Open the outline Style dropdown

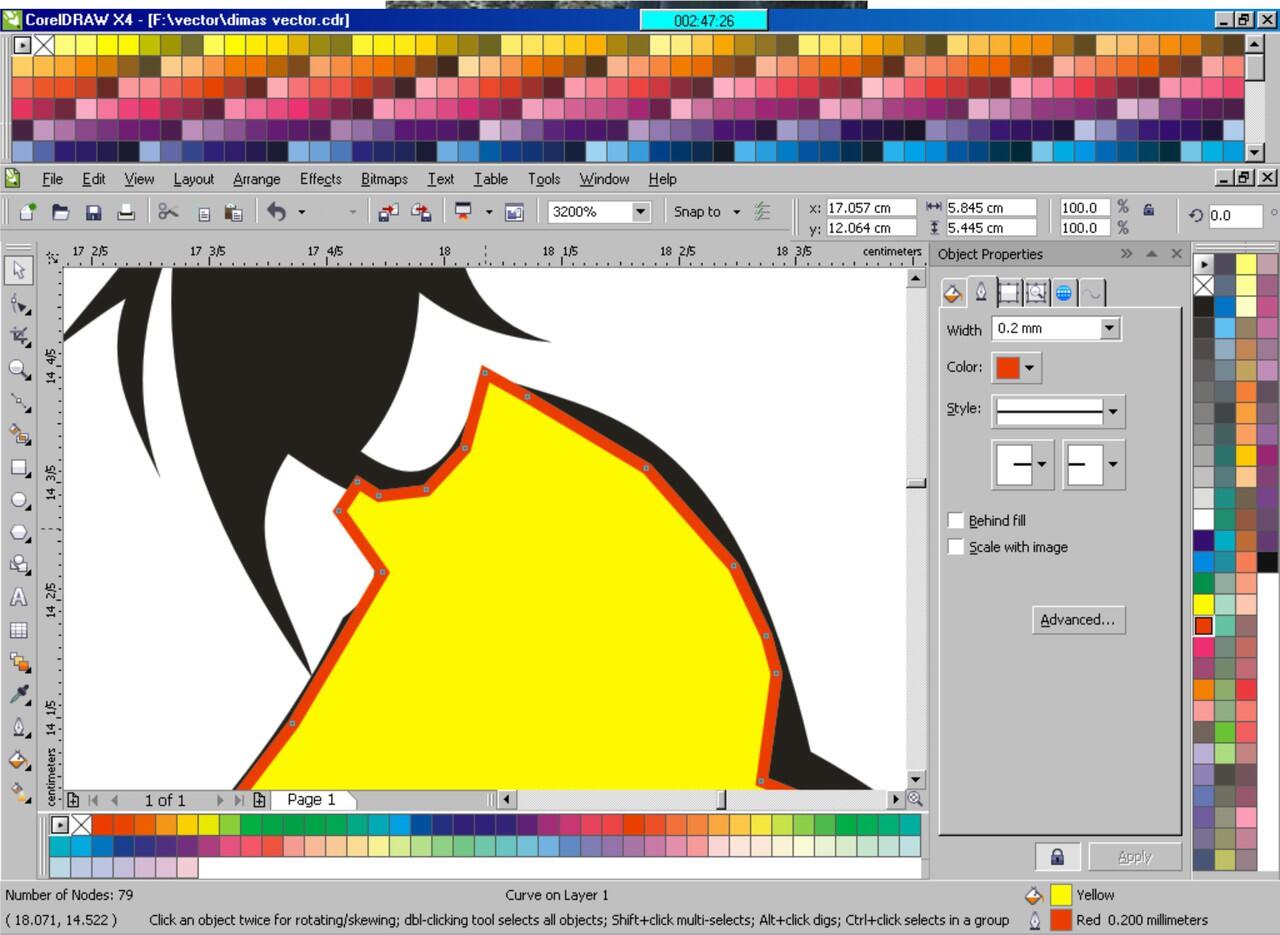pyautogui.click(x=1112, y=410)
